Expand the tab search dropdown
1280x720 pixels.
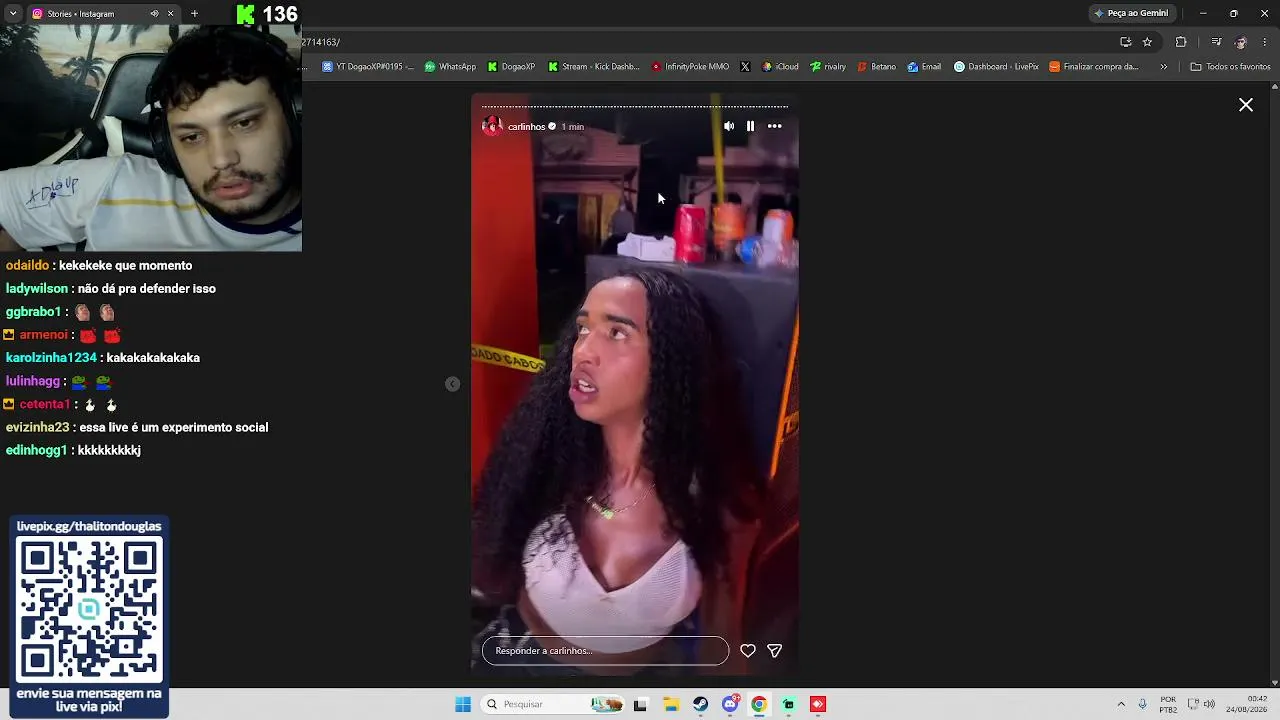(13, 14)
